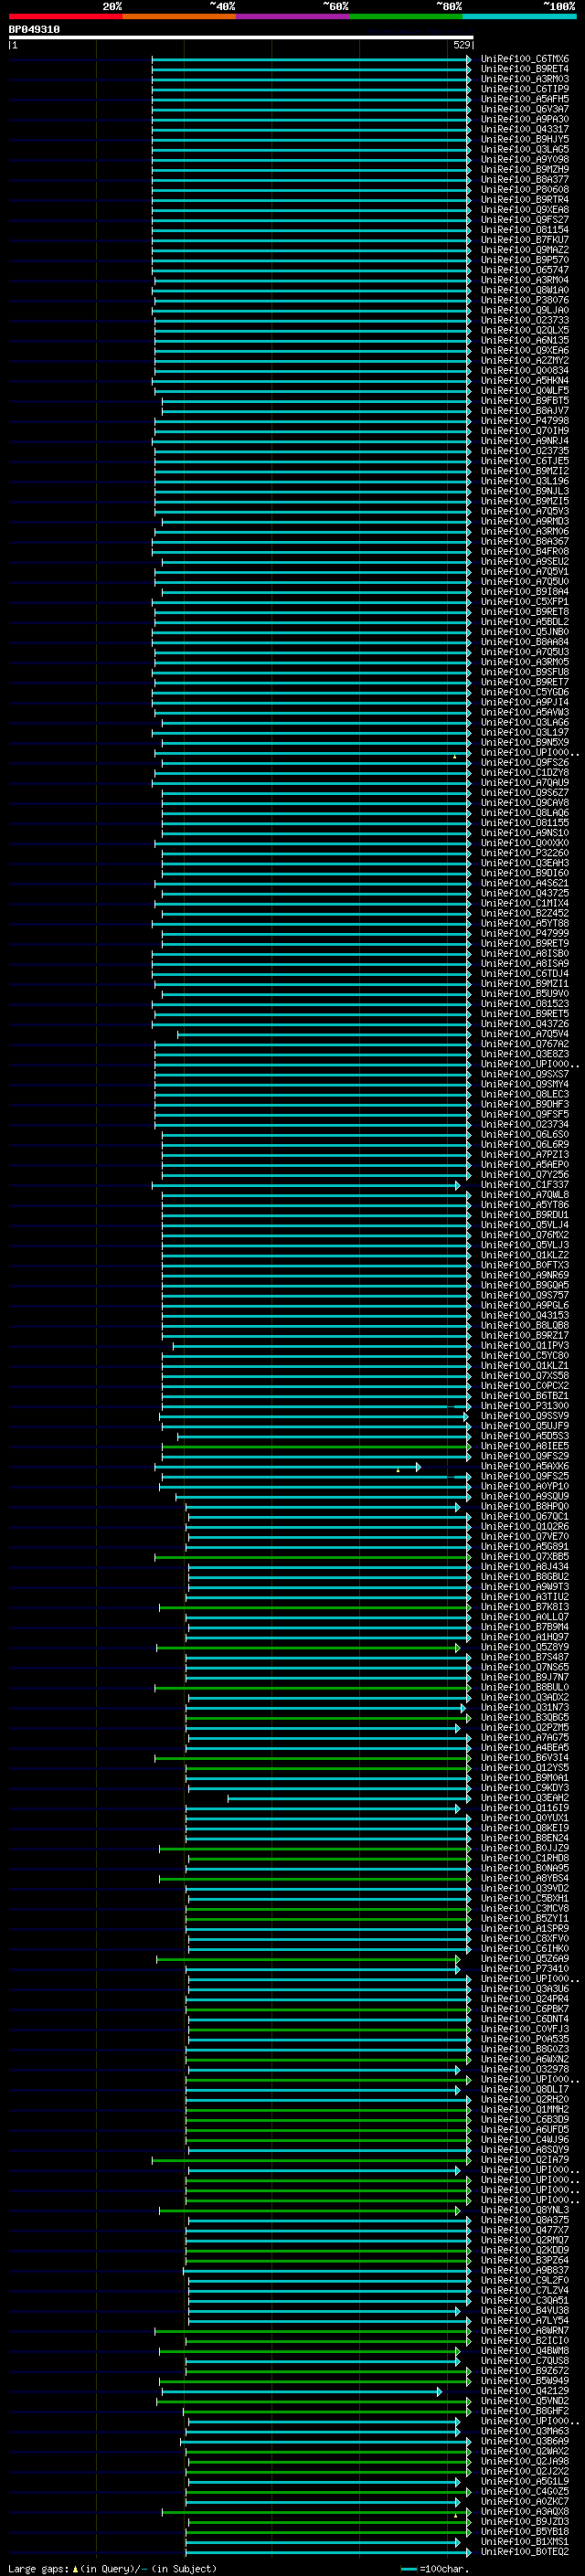Screen dimensions: 585x2576
Task: Click the cyan alignment bar for UniRef100_C6TMX6
Action: coord(311,59)
